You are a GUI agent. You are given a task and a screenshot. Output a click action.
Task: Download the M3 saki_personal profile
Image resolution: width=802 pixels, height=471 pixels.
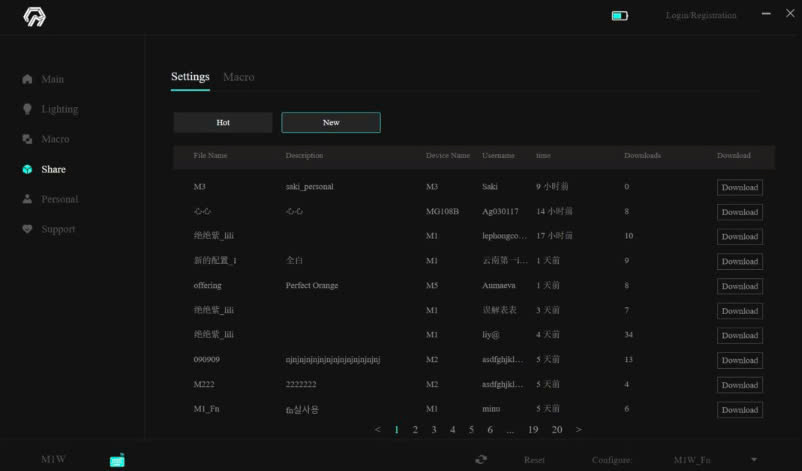[739, 187]
